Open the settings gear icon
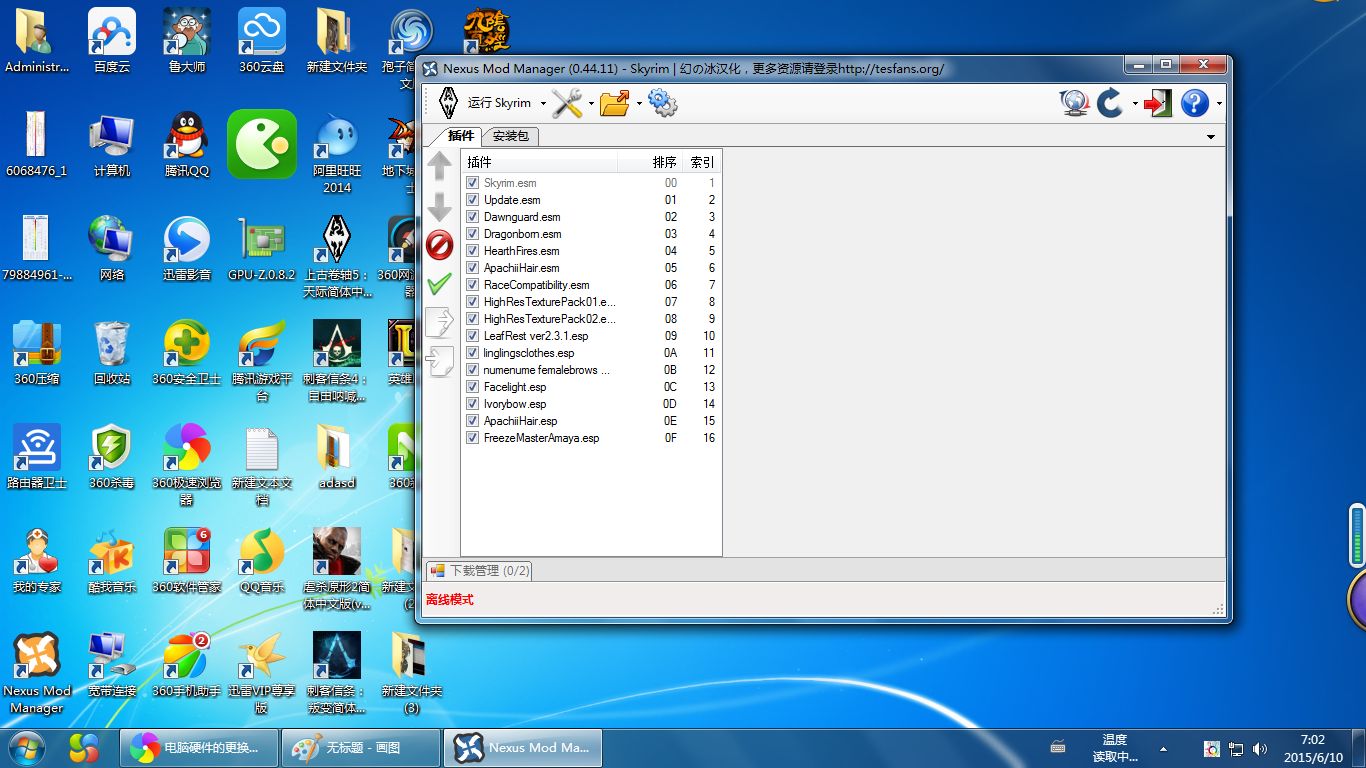The image size is (1366, 768). pyautogui.click(x=662, y=102)
